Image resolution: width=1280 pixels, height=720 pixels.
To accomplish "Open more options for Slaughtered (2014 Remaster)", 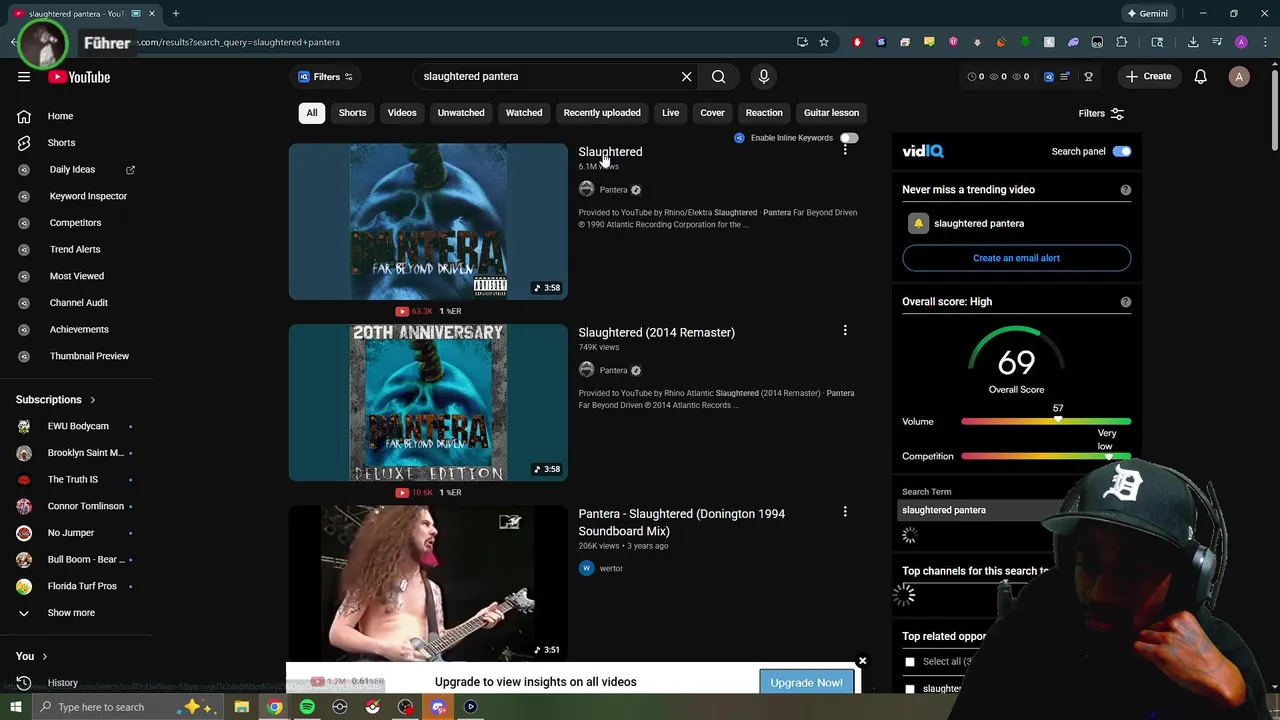I will [x=845, y=331].
